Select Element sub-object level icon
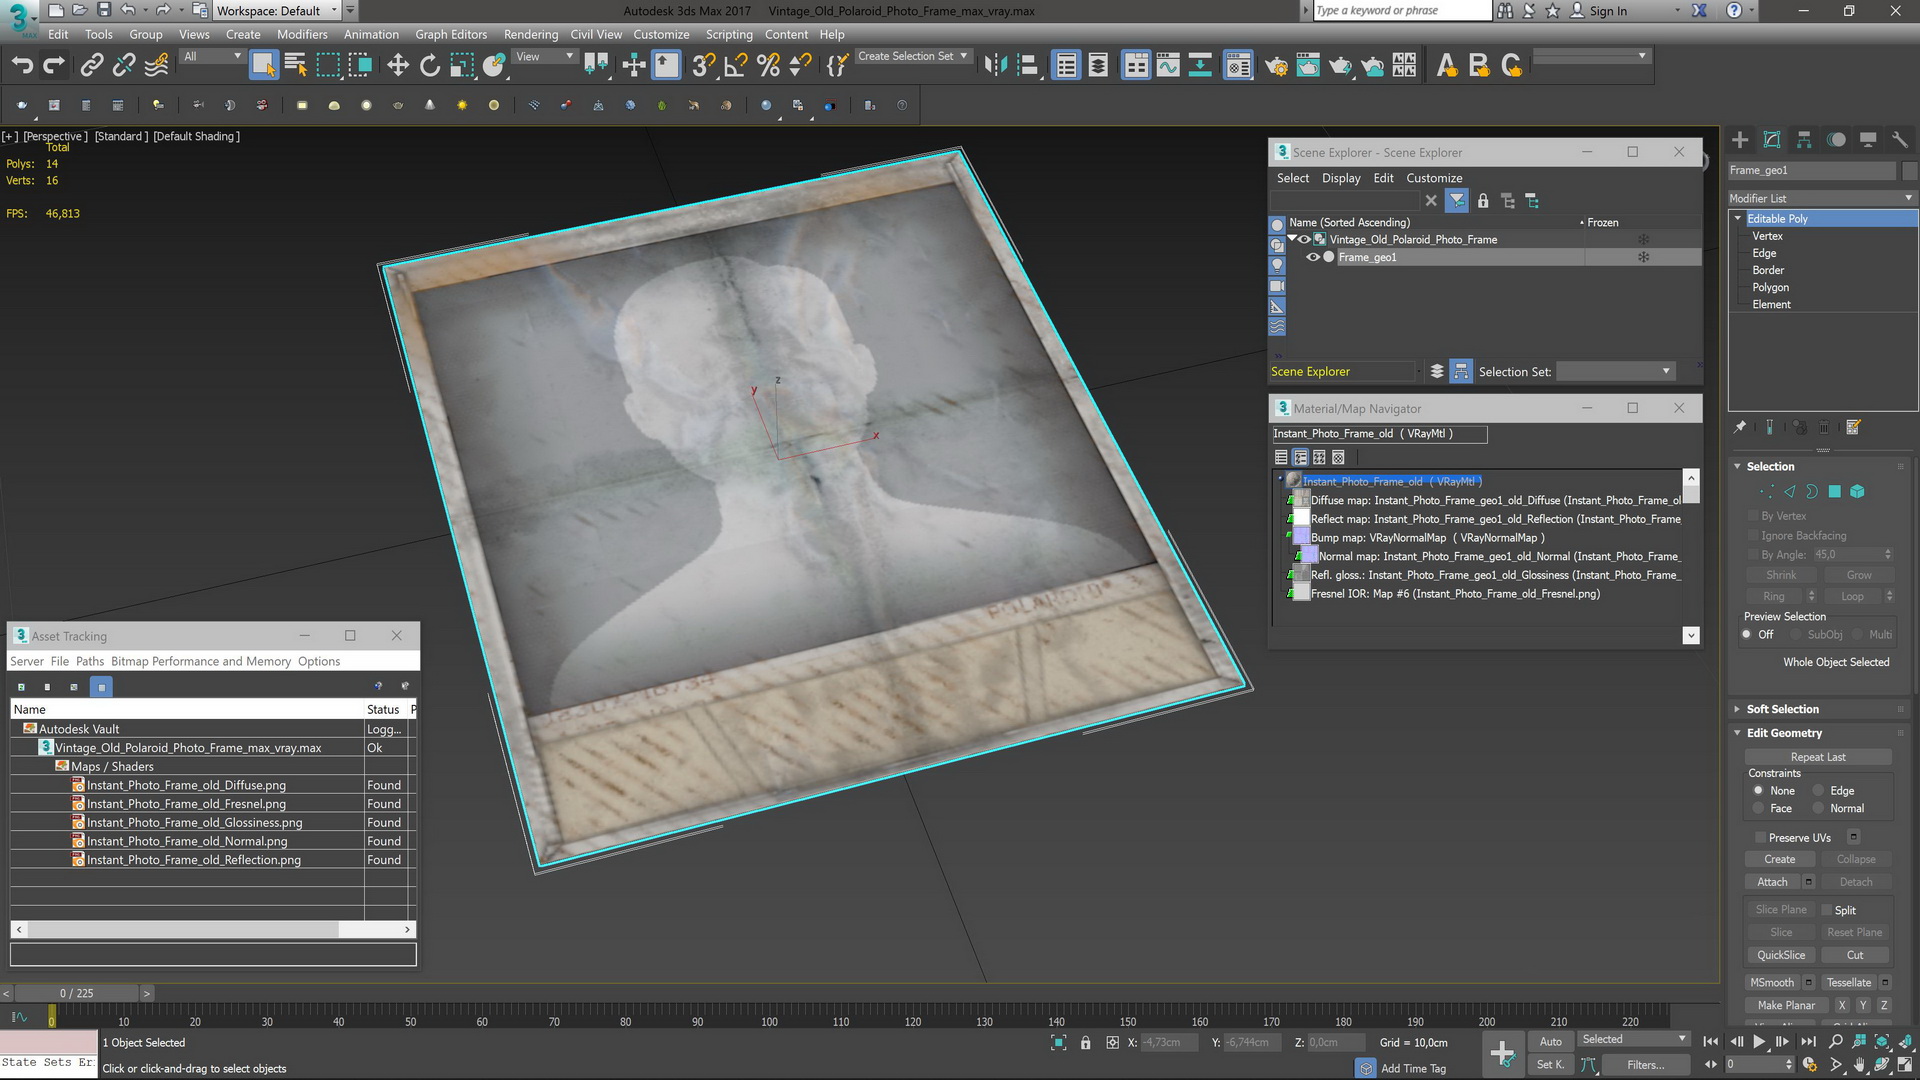 [1857, 491]
